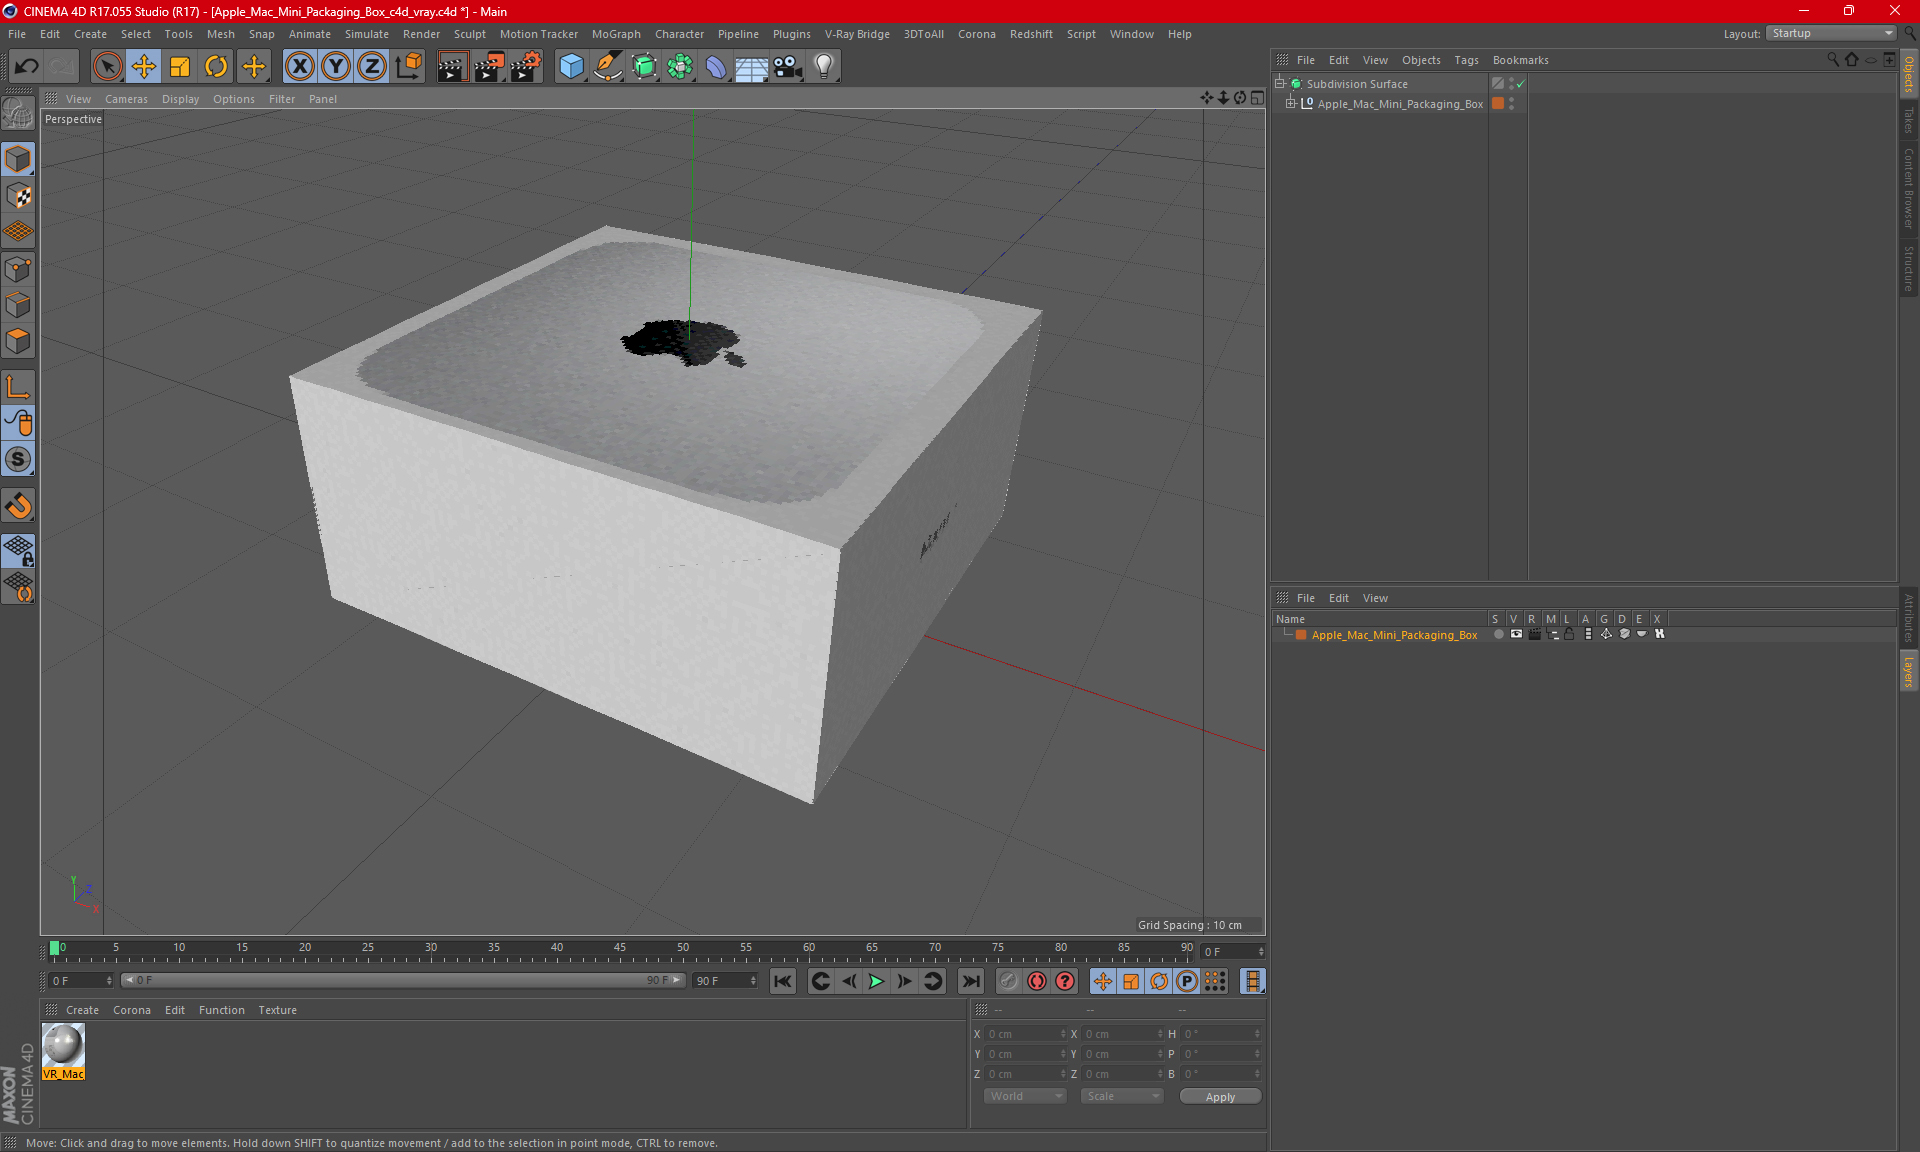Image resolution: width=1920 pixels, height=1152 pixels.
Task: Open the viewport Cameras menu
Action: point(126,99)
